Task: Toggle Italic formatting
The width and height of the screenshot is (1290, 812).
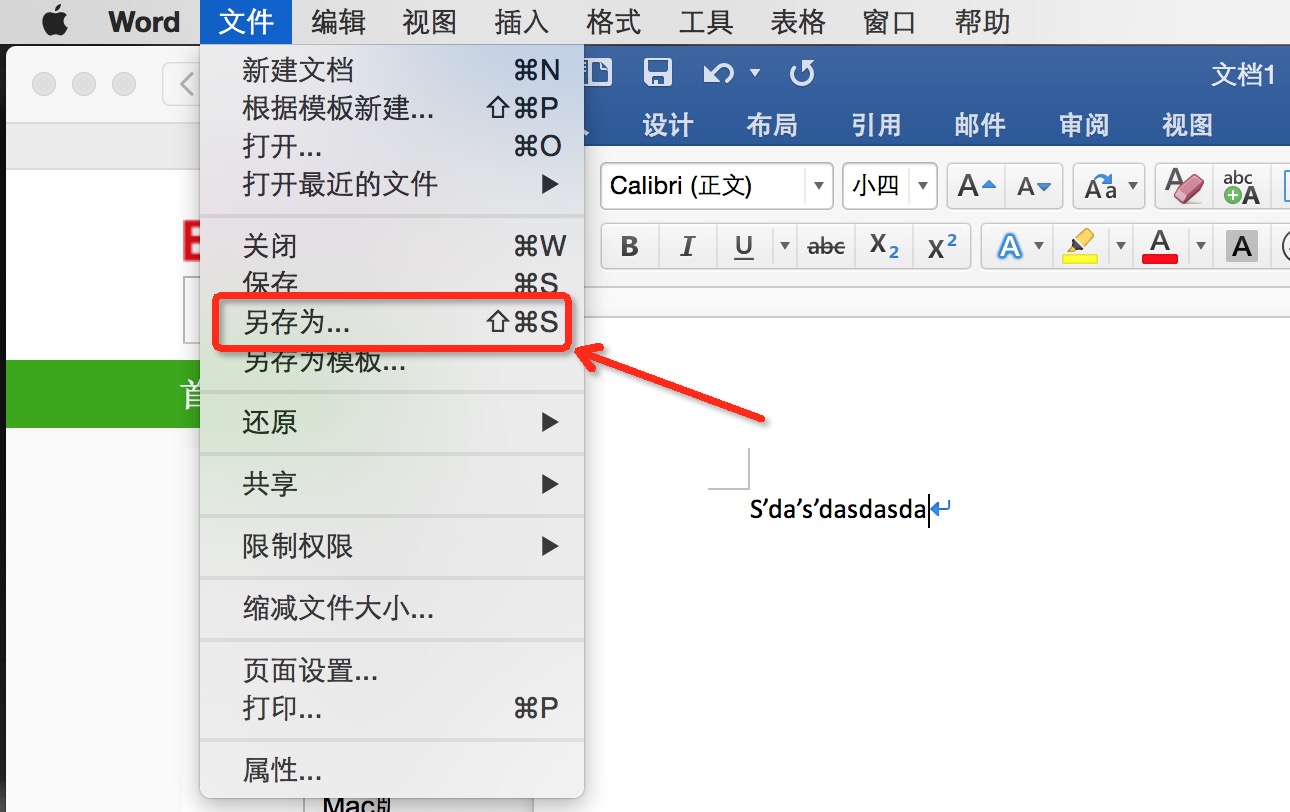Action: pos(686,246)
